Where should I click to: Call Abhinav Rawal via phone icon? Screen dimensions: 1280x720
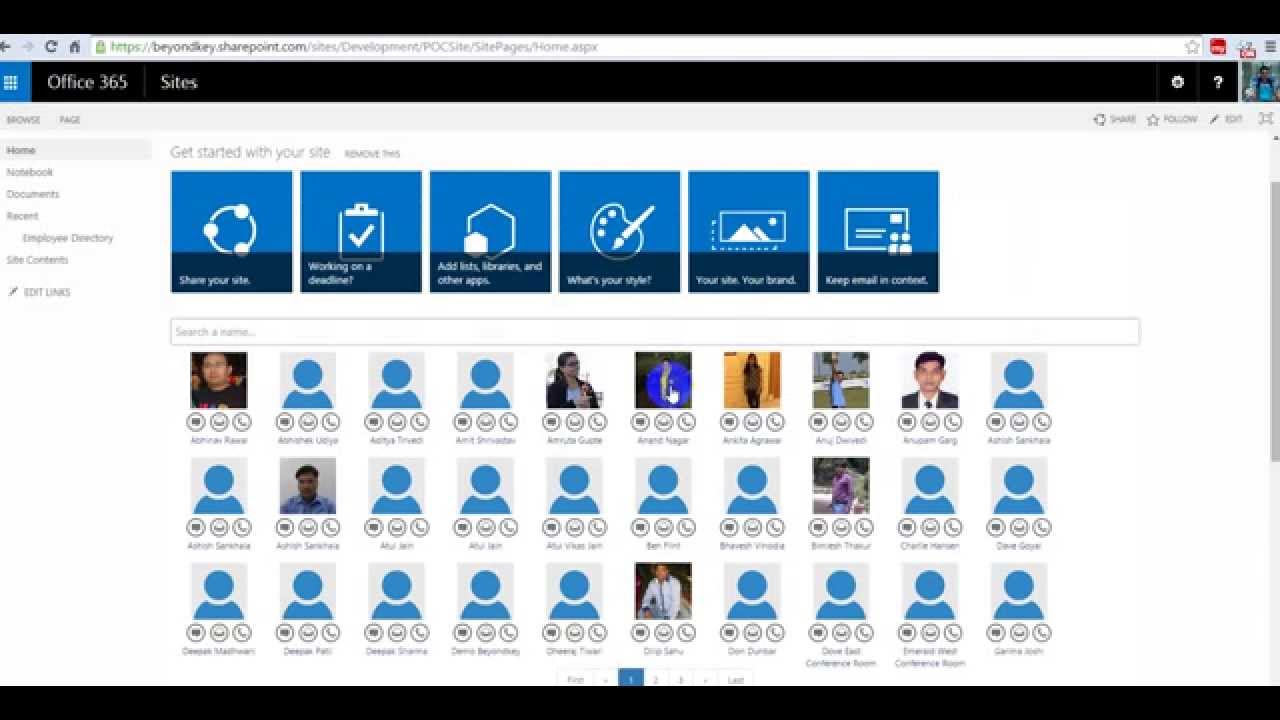pos(242,422)
